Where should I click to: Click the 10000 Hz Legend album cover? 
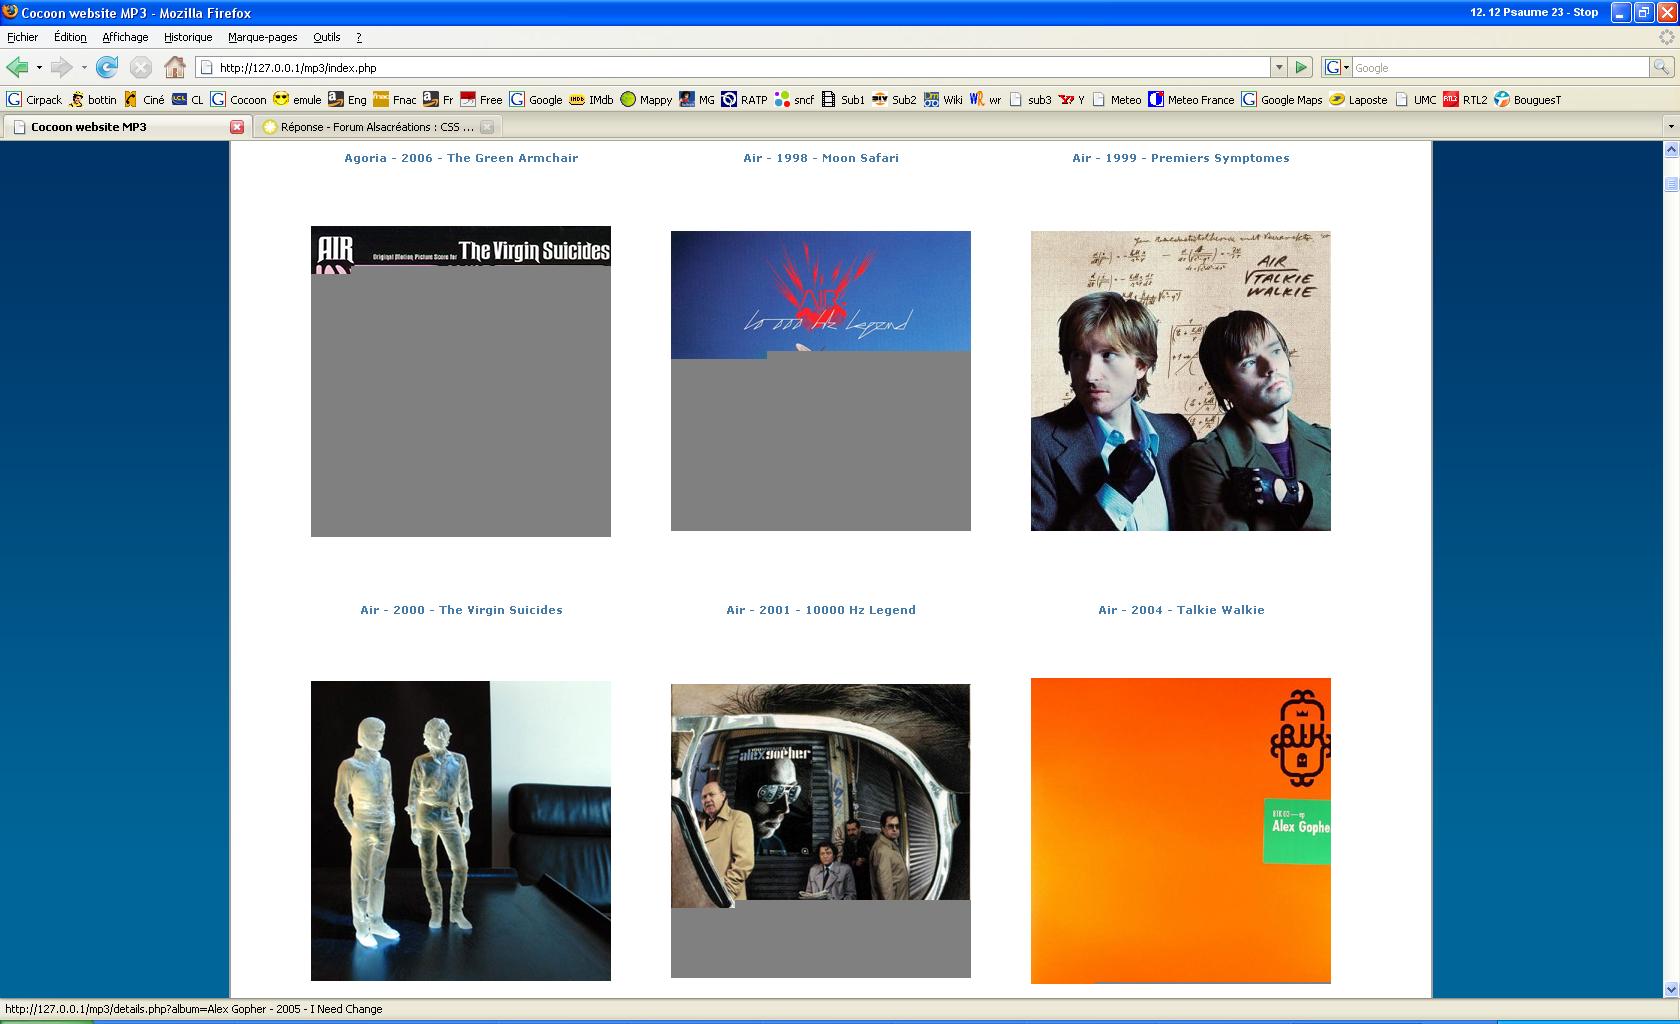[821, 381]
